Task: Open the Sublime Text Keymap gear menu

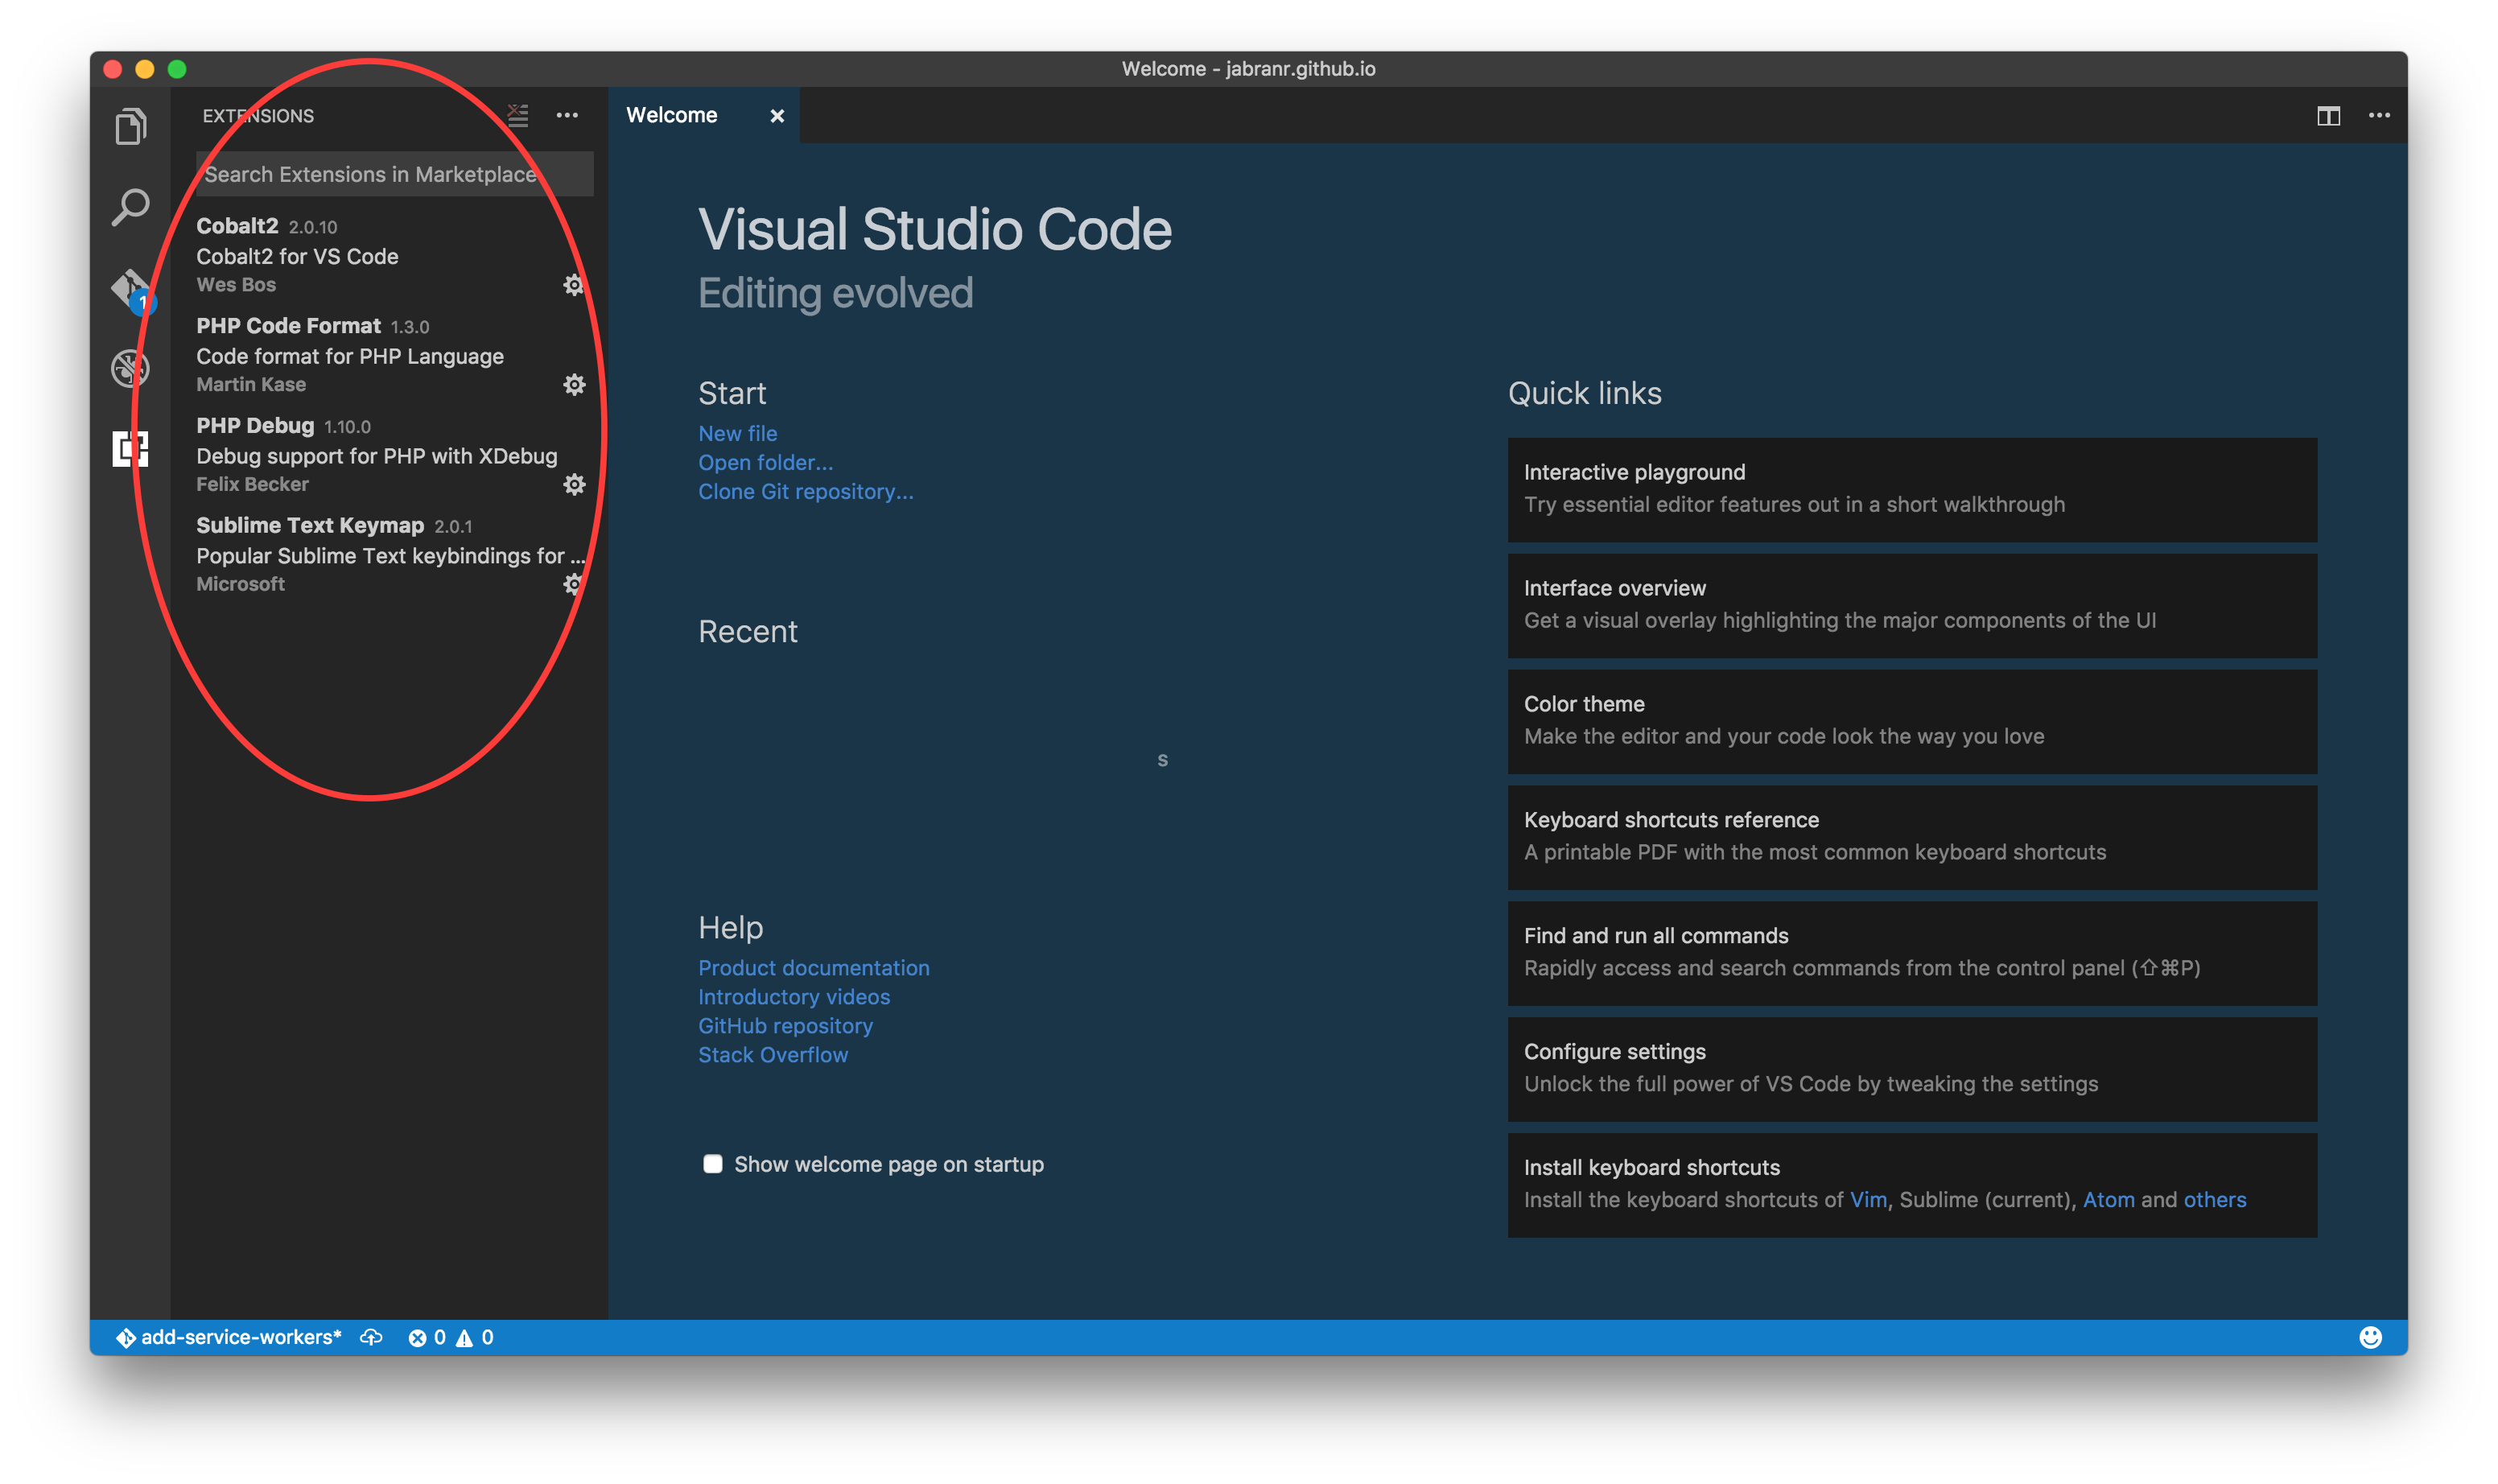Action: [x=573, y=584]
